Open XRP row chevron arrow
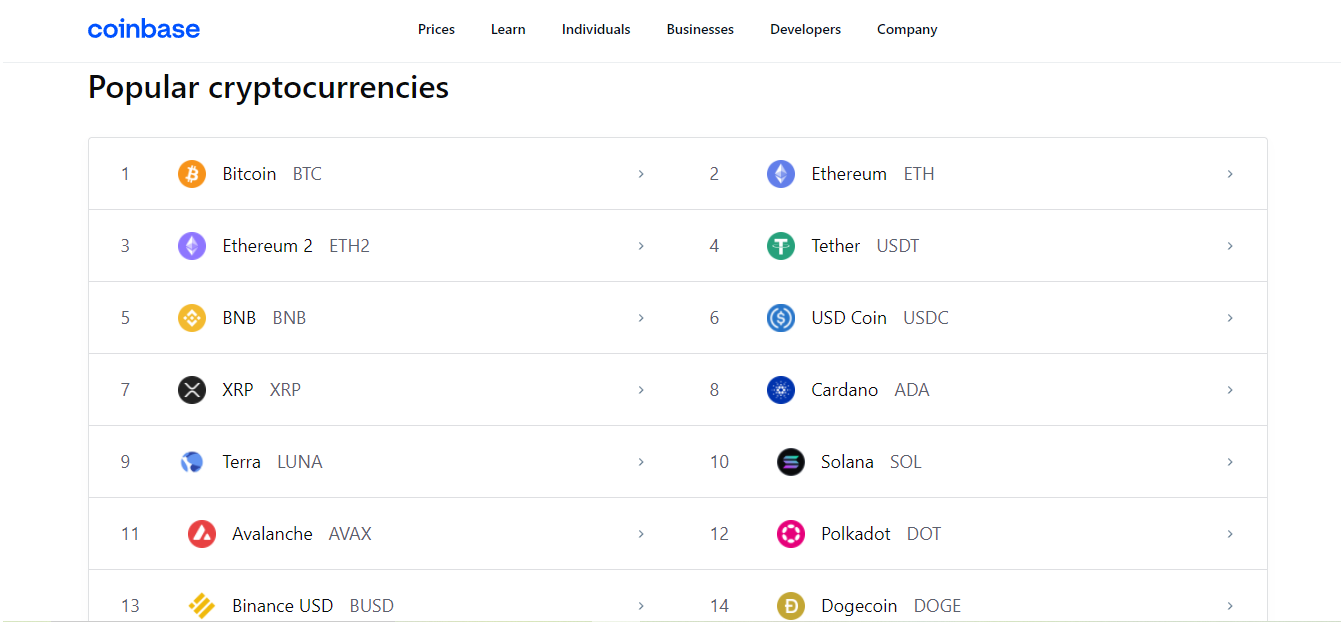 pos(641,390)
